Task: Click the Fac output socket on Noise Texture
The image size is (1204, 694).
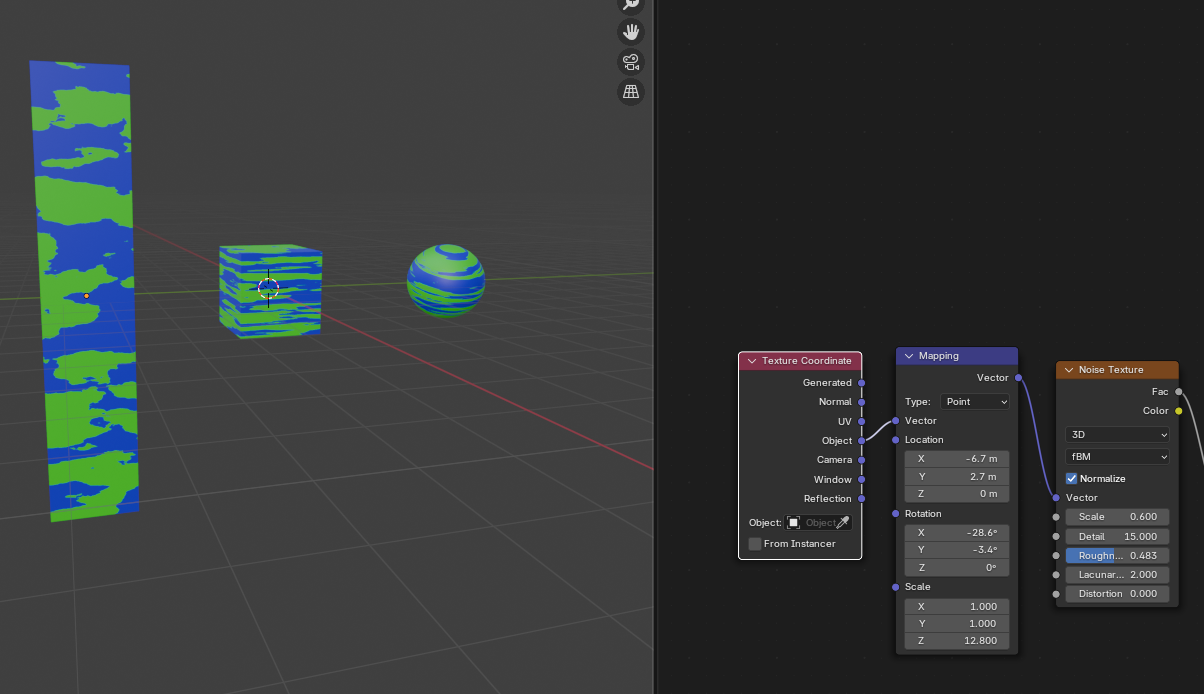Action: point(1179,392)
